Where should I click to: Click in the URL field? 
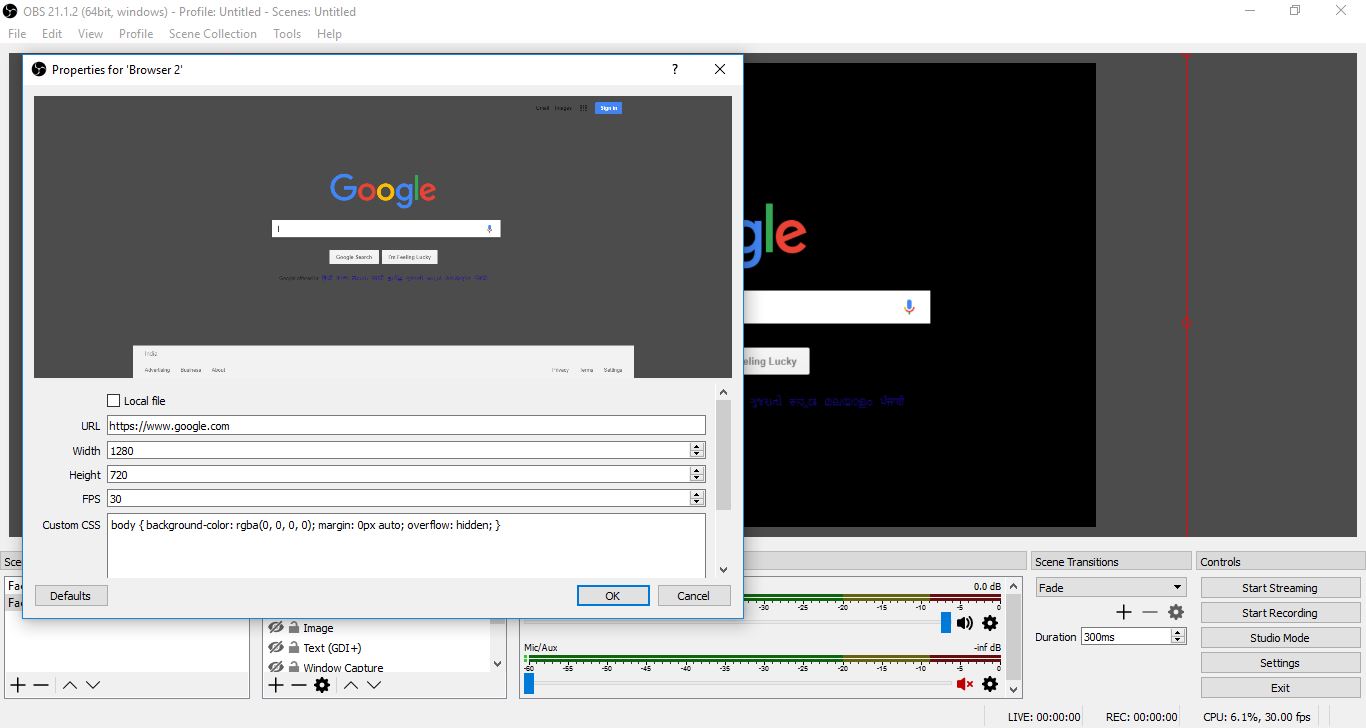coord(406,425)
